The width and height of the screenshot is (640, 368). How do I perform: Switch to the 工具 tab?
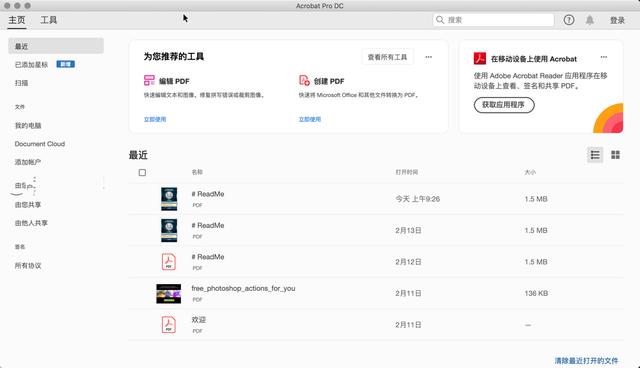pos(49,20)
